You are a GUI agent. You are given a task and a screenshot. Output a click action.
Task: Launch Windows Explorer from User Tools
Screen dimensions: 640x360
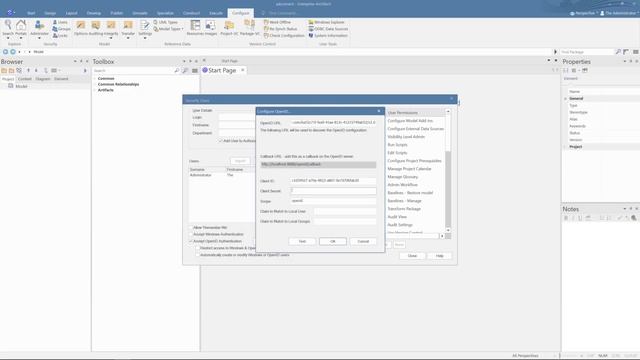pos(327,22)
